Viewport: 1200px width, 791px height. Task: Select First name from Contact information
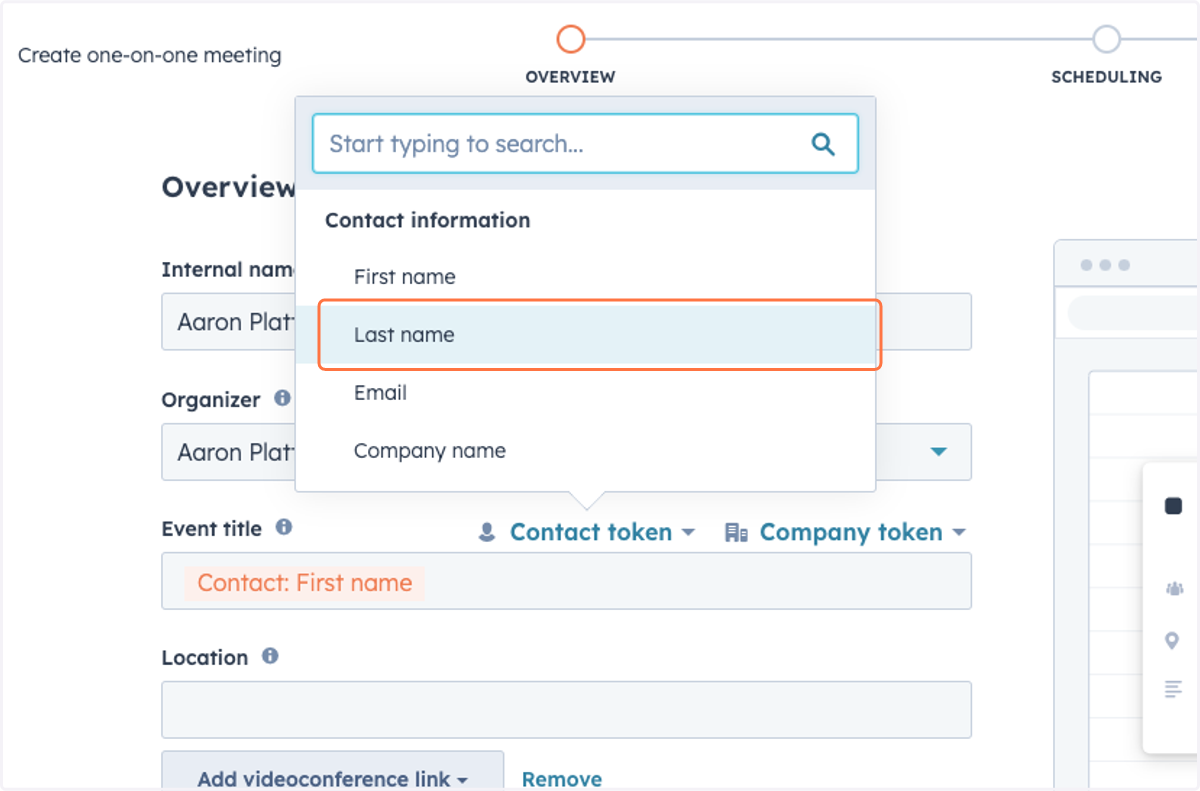coord(585,277)
